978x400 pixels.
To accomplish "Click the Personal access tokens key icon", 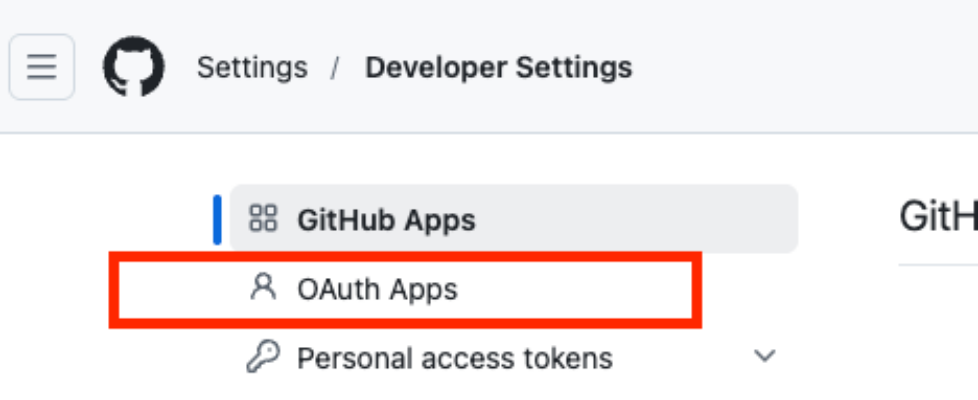I will (262, 357).
